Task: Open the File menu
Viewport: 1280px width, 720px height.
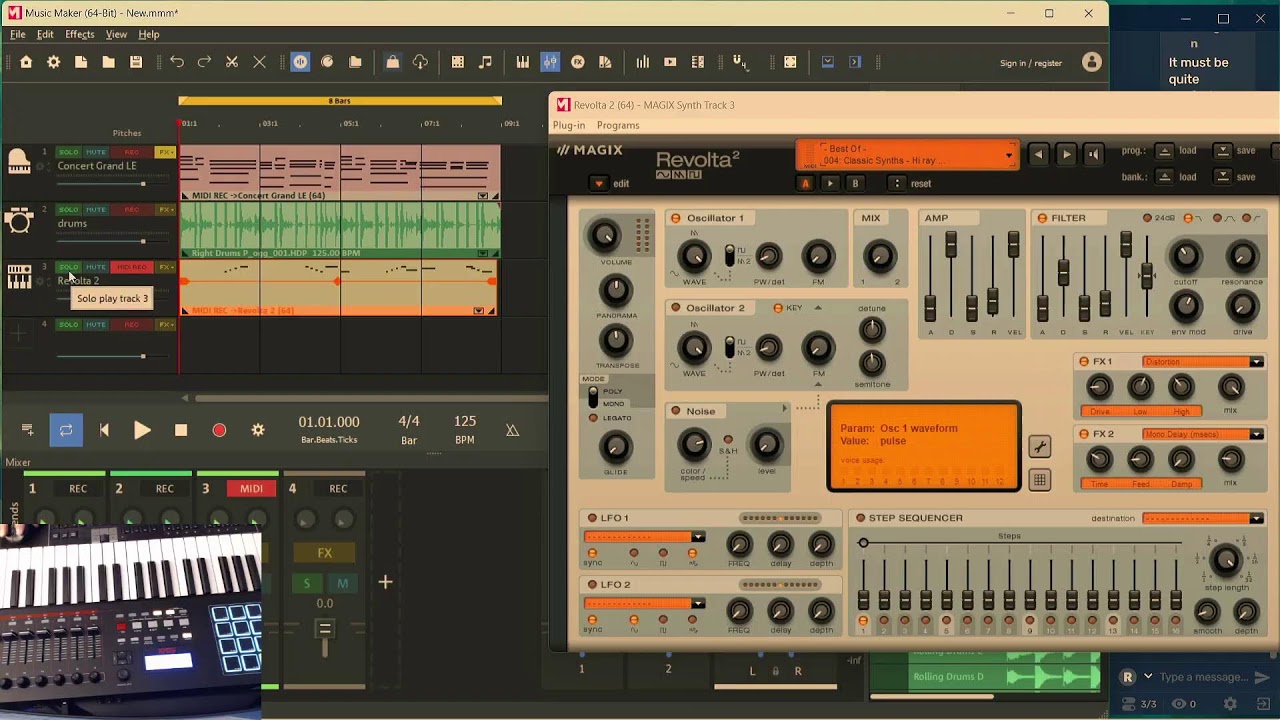Action: 18,34
